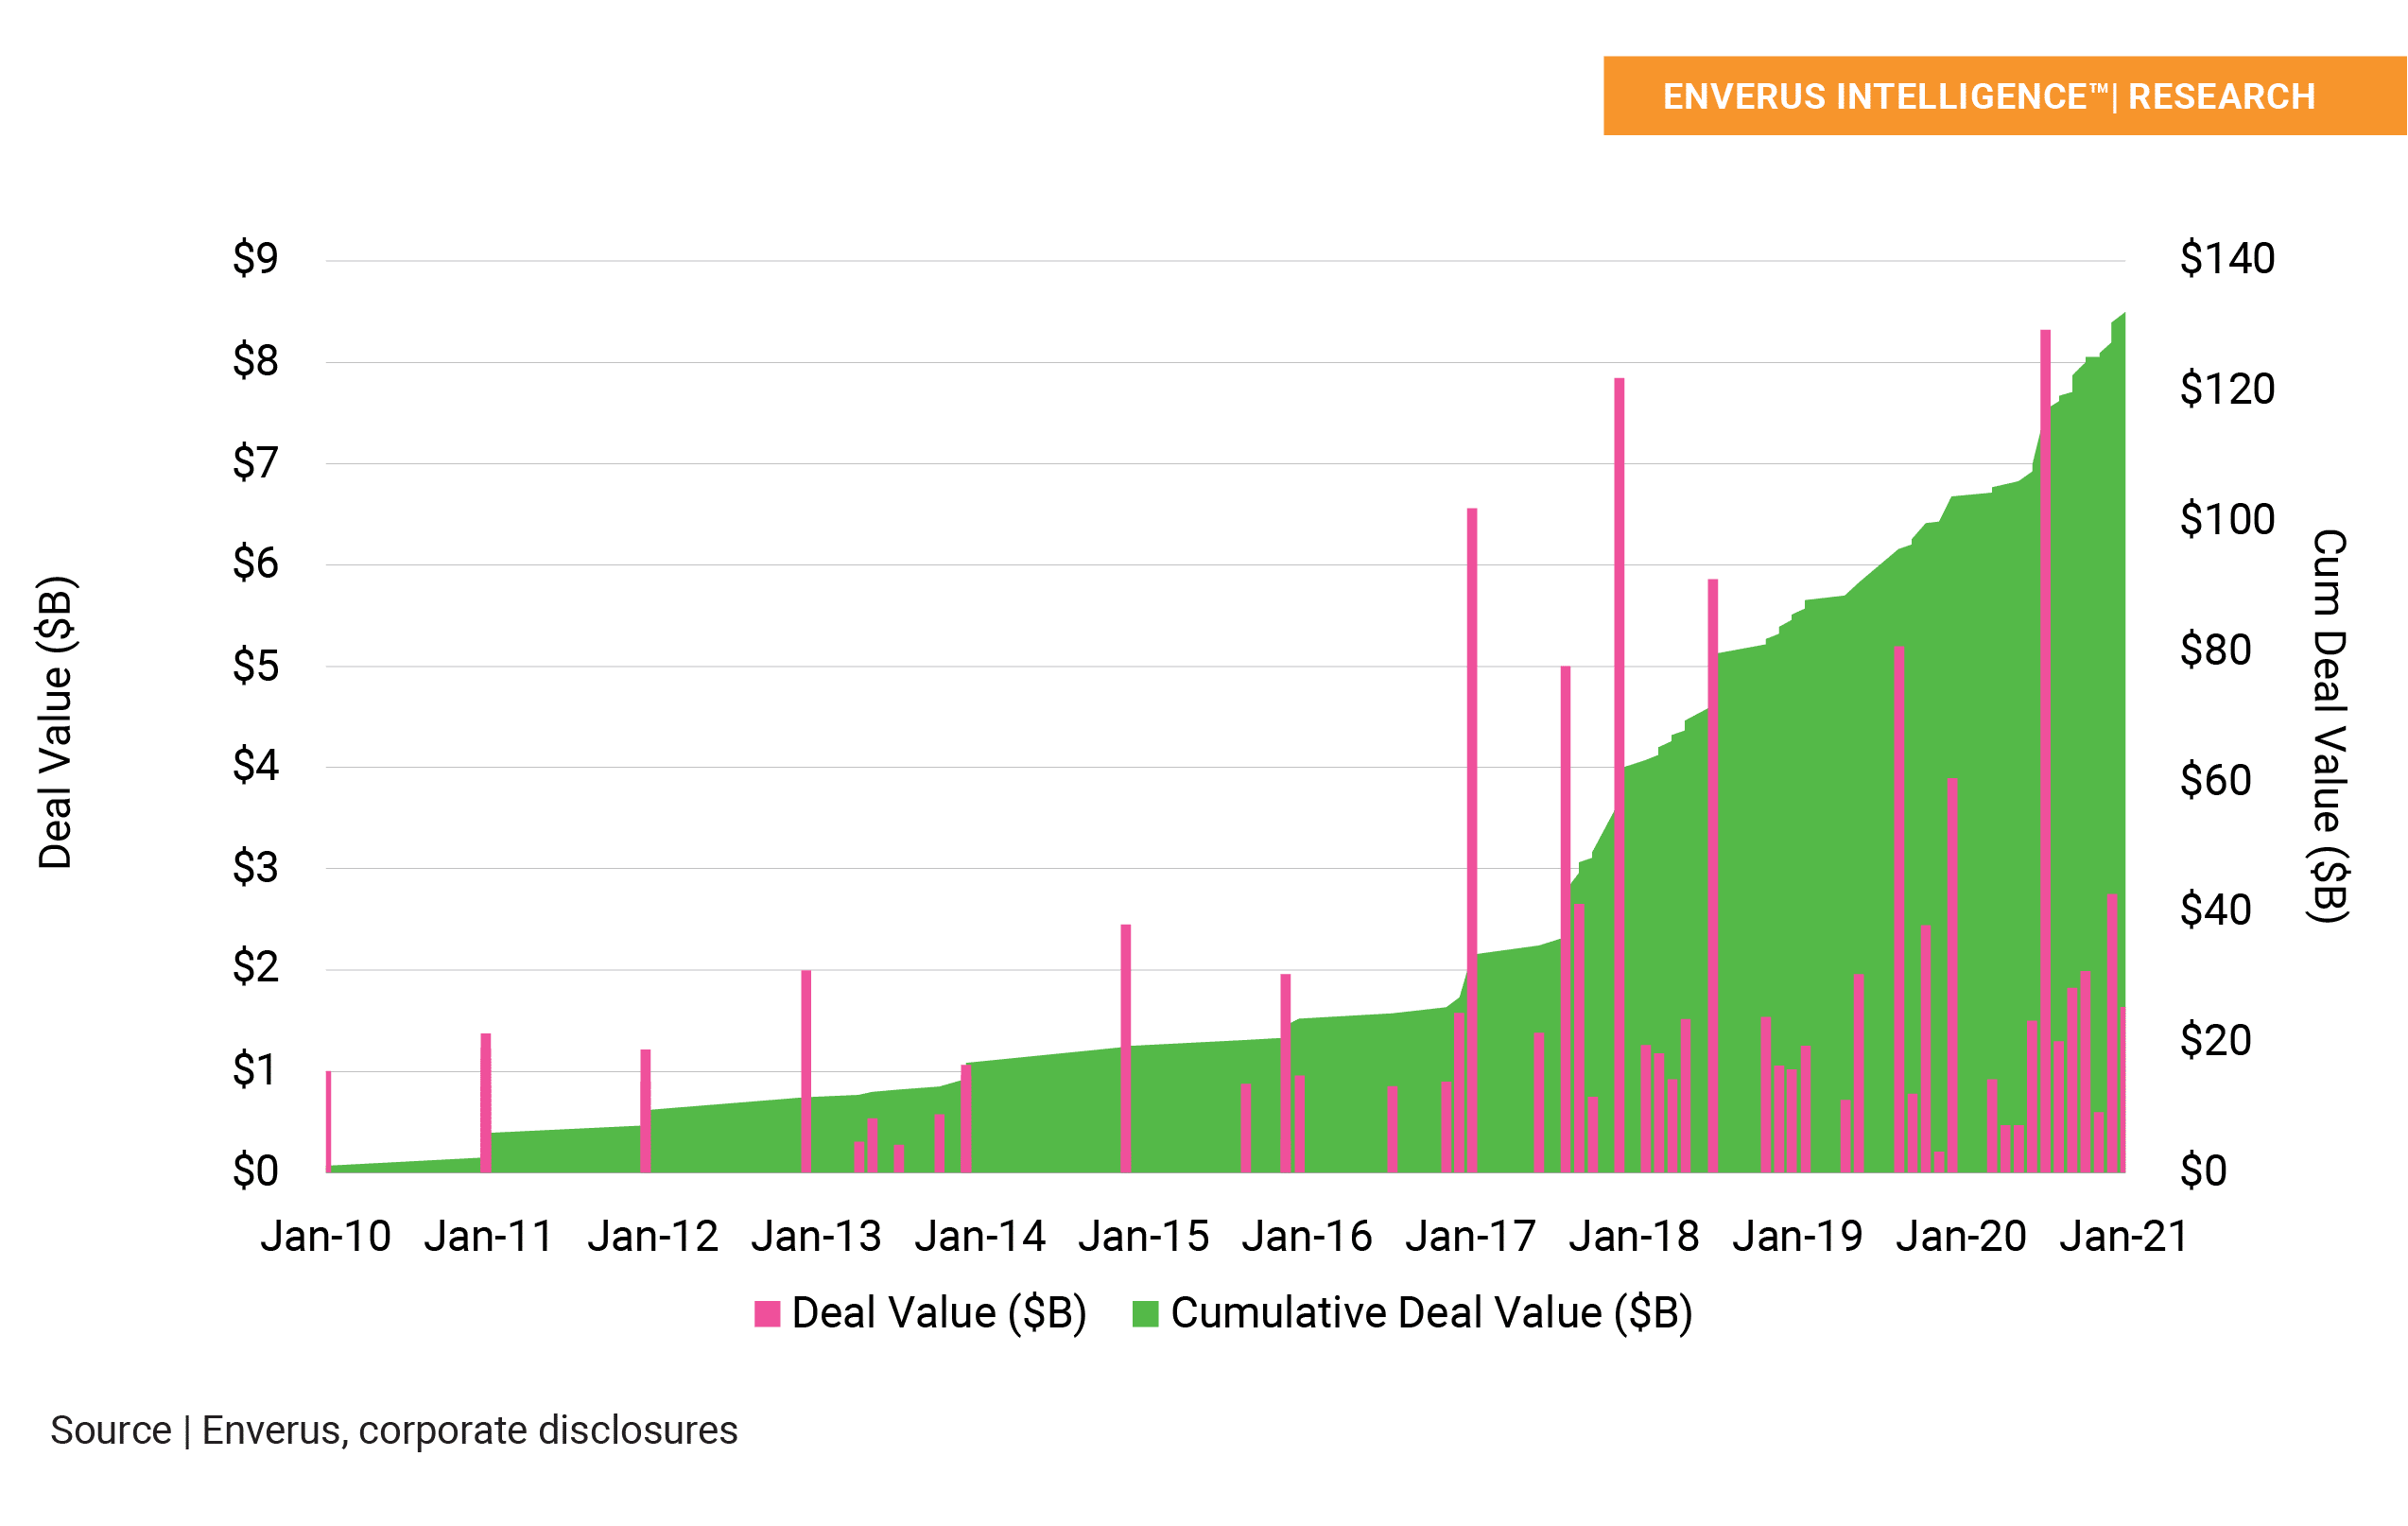Select the "Deal Value ($B)" legend label
Screen dimensions: 2408x1526
938,1313
